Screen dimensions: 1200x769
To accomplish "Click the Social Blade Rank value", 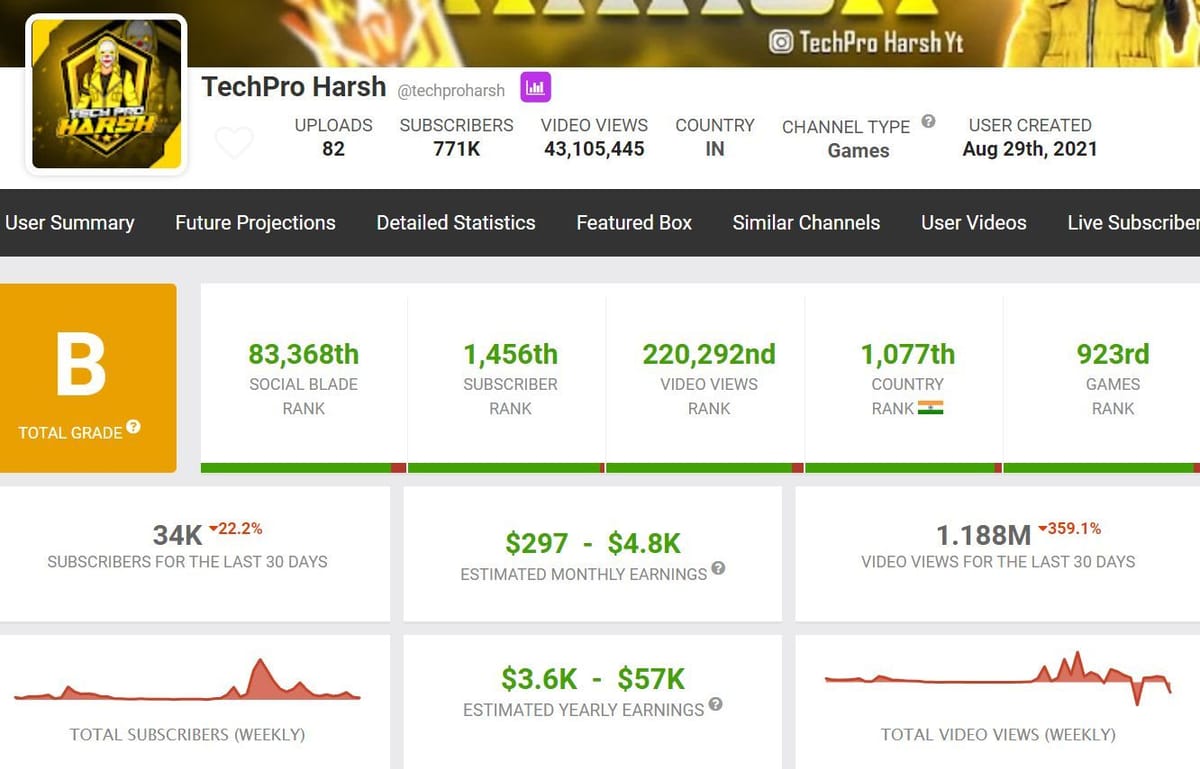I will [x=303, y=355].
